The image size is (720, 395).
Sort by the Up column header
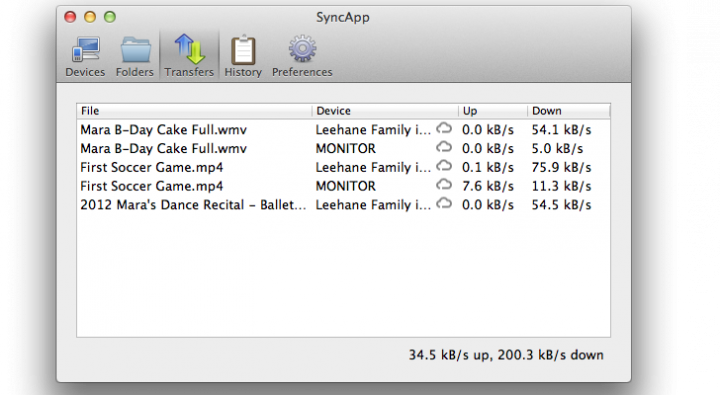(x=493, y=111)
